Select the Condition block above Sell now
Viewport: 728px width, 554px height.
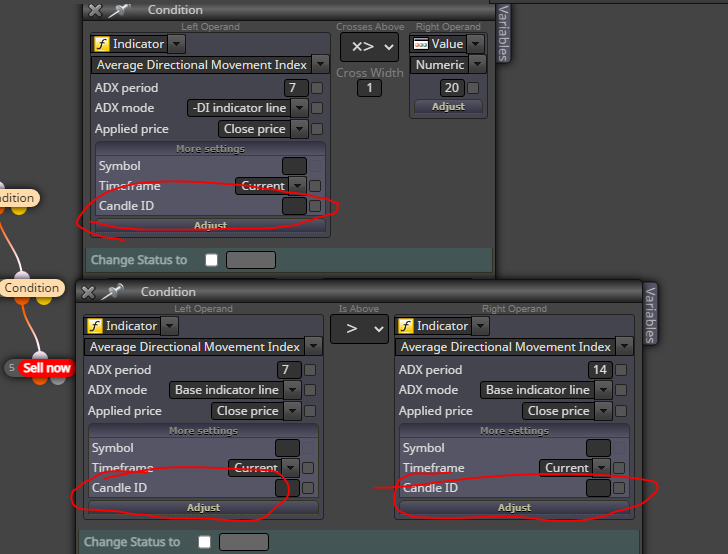pos(32,288)
